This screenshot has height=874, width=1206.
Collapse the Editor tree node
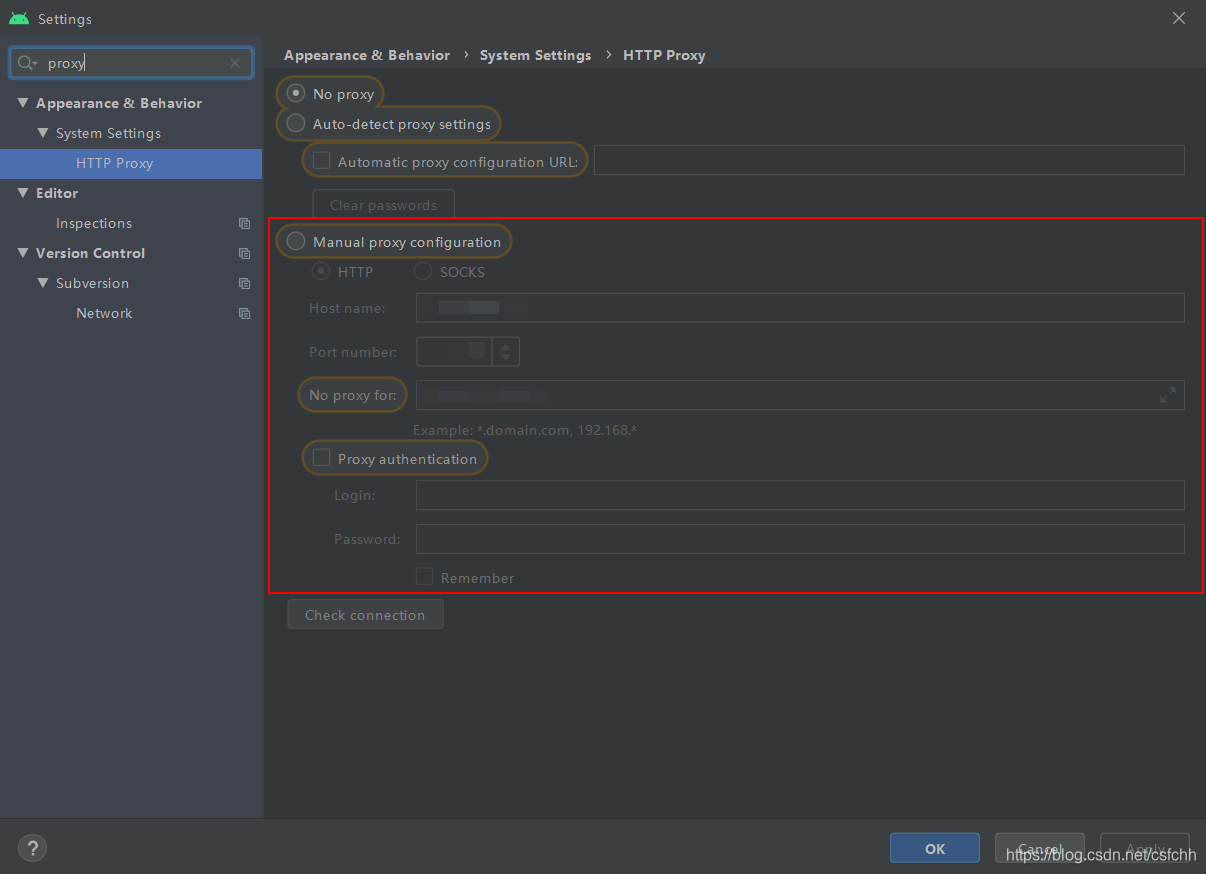22,193
